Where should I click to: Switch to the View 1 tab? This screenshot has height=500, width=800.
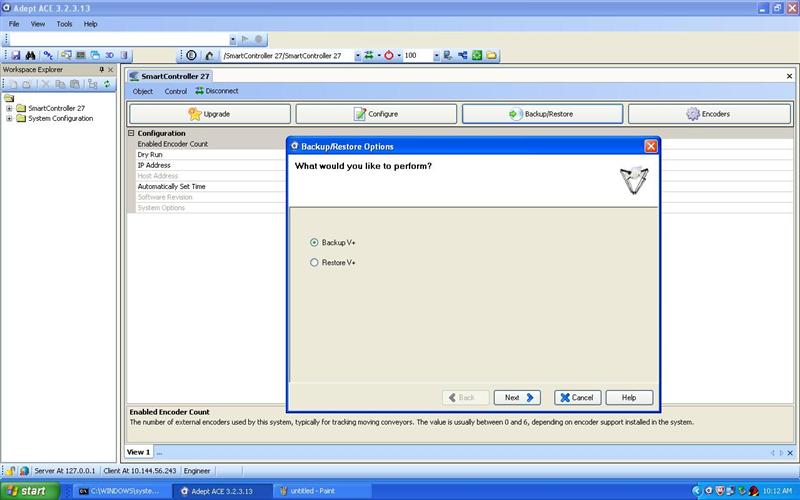[x=138, y=452]
